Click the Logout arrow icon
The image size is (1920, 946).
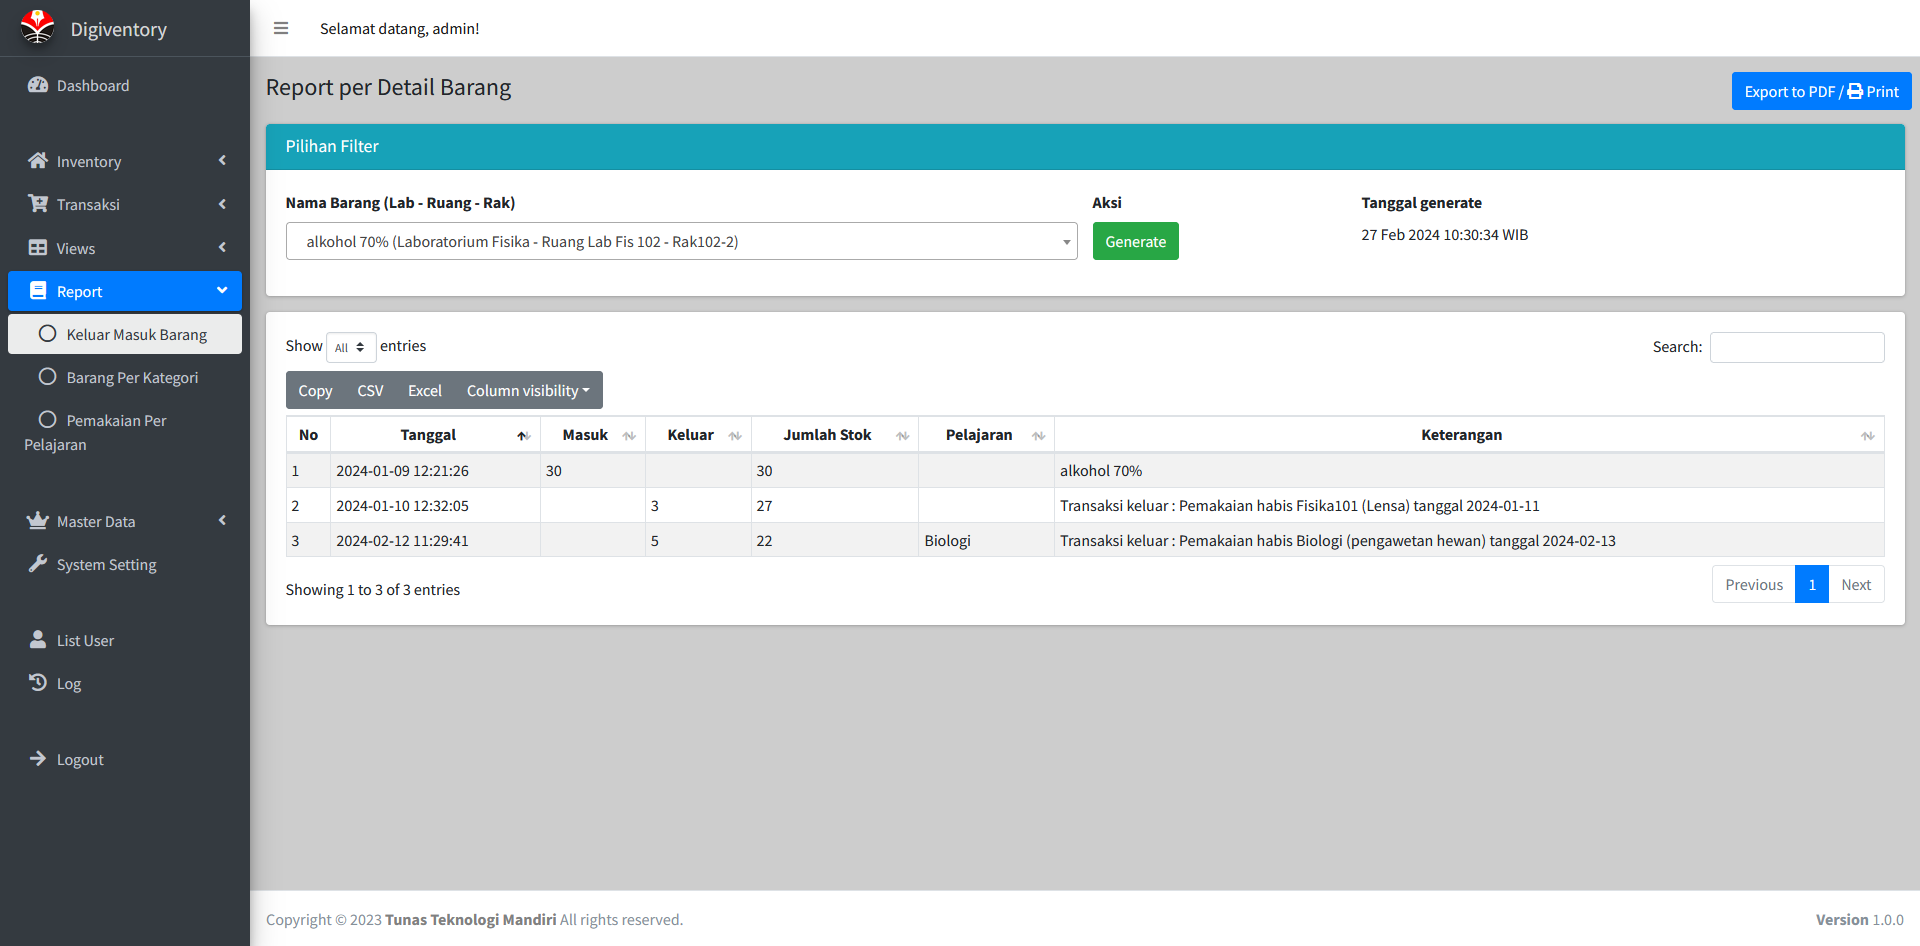pos(38,759)
